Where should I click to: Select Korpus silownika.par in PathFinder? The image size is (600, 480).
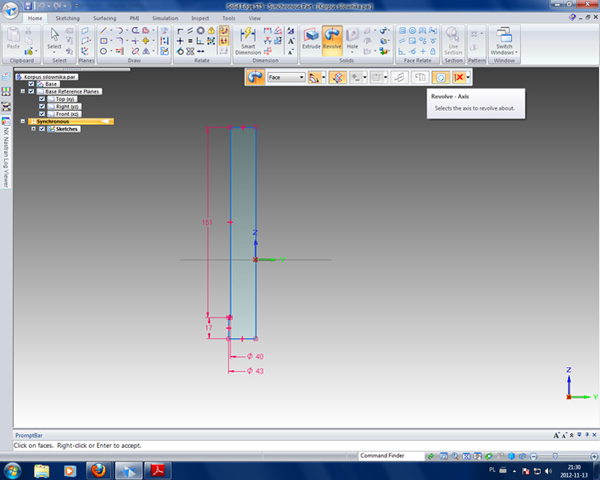(47, 77)
